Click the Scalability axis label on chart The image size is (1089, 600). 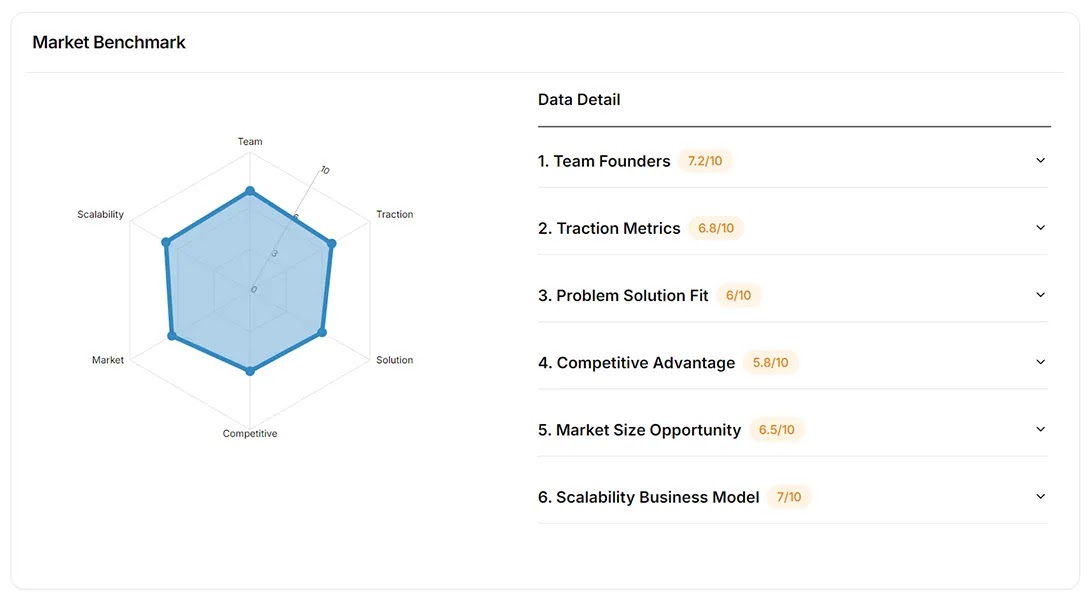click(x=100, y=215)
